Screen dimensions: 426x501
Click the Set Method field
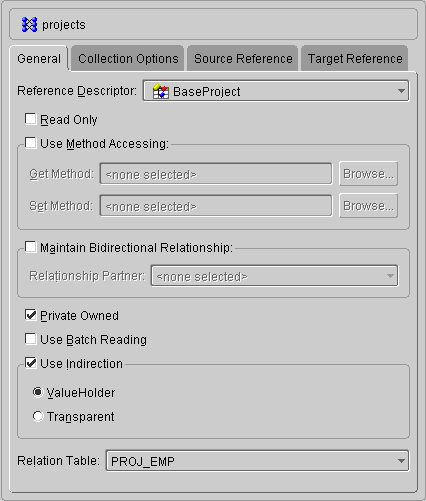tap(216, 206)
